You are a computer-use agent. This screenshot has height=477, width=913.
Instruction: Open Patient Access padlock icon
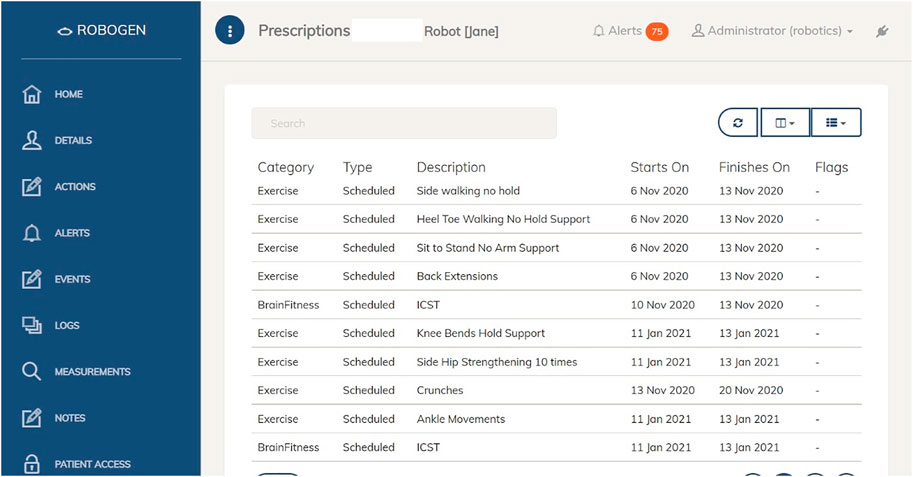[31, 464]
